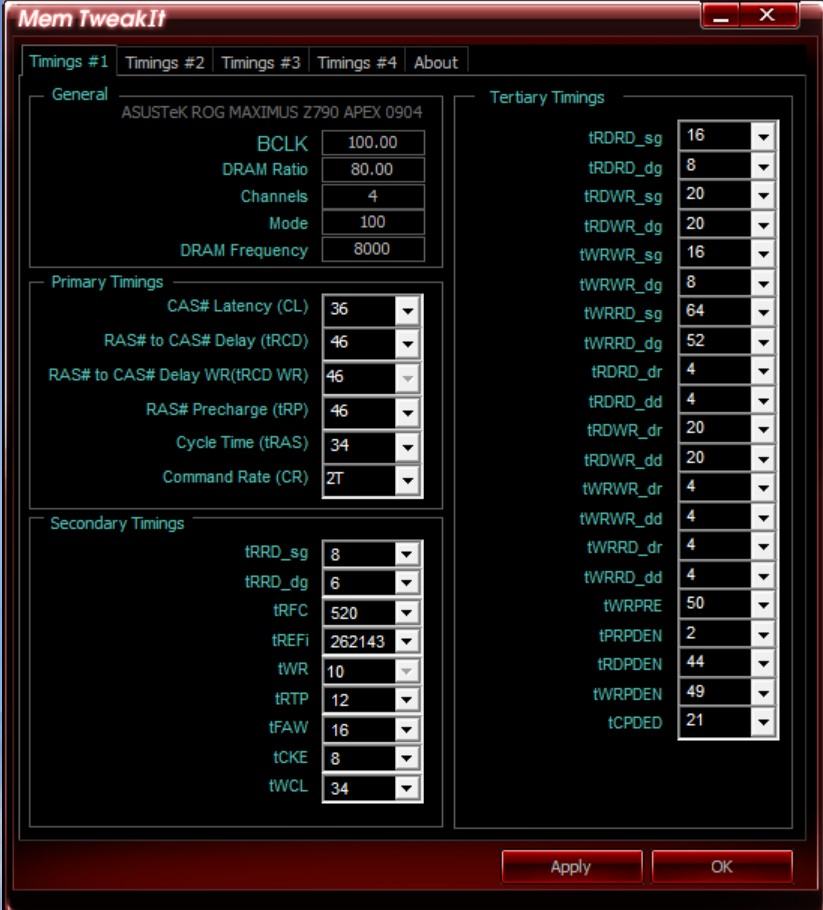Select the Timings #4 tab

pyautogui.click(x=356, y=62)
